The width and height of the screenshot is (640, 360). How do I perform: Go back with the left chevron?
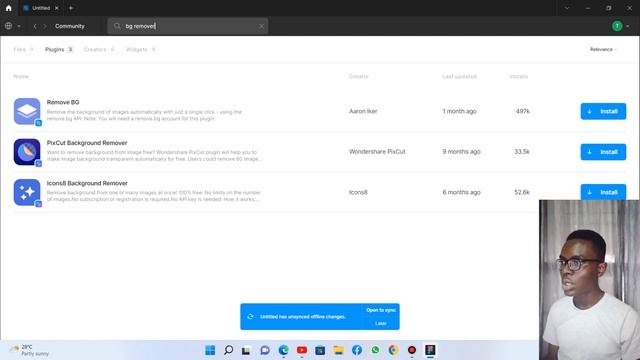[35, 26]
